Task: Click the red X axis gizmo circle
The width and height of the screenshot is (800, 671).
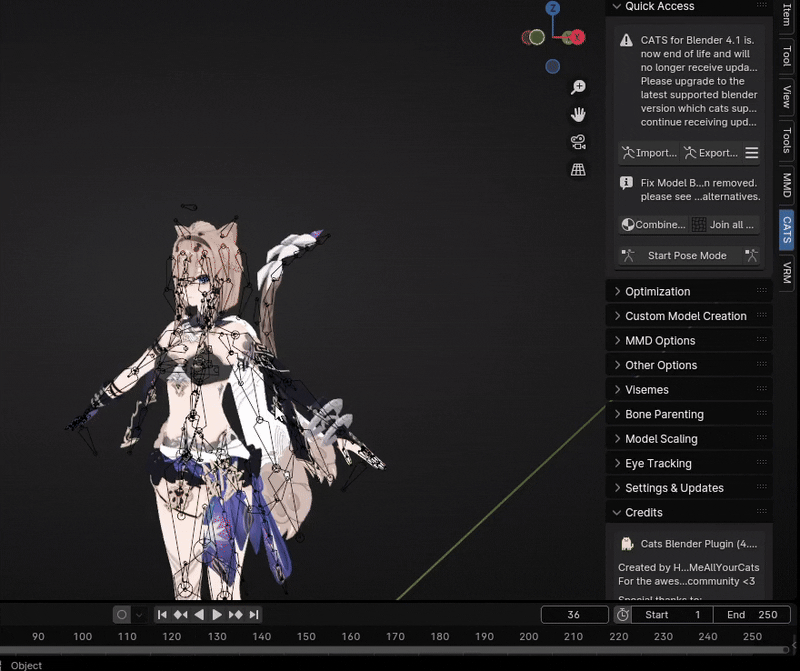Action: [577, 37]
